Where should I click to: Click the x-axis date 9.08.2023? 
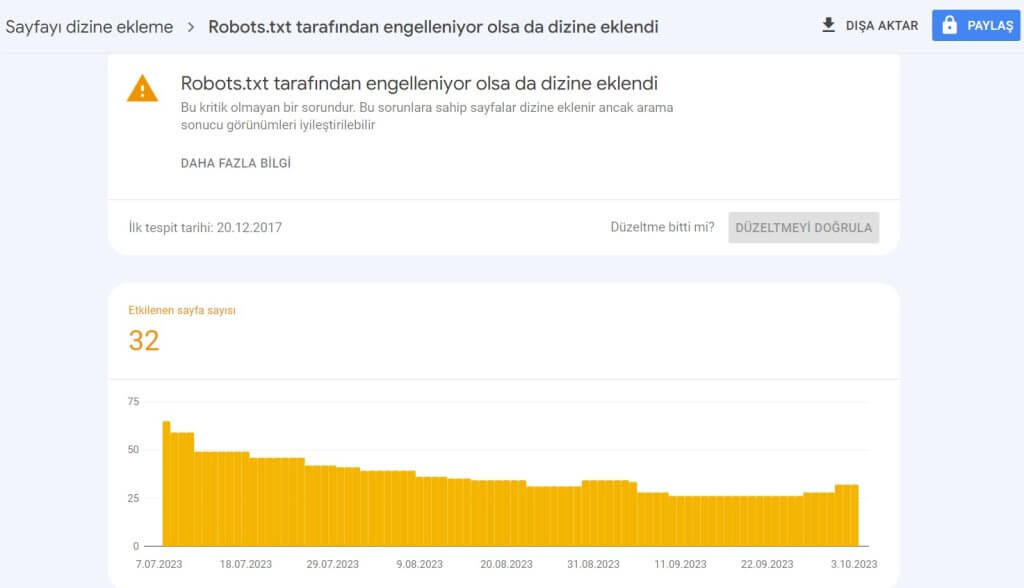coord(419,564)
